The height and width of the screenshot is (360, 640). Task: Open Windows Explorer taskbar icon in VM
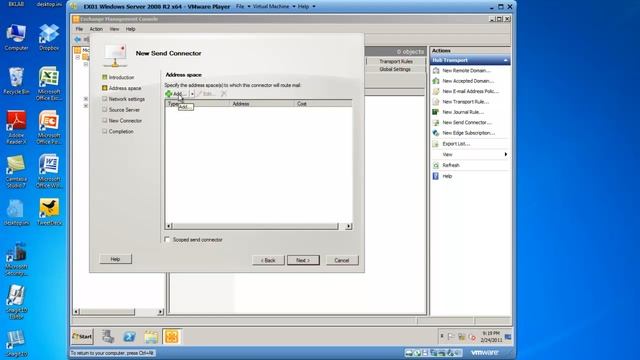click(x=151, y=337)
